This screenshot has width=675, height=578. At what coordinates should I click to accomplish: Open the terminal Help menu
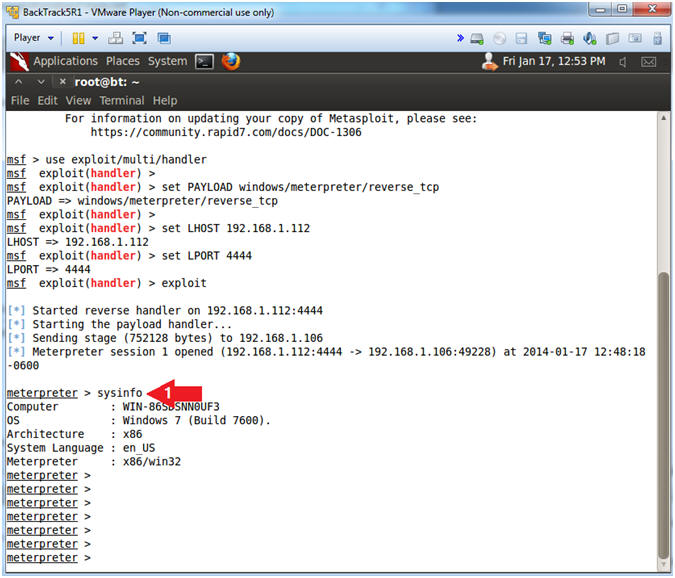coord(165,101)
